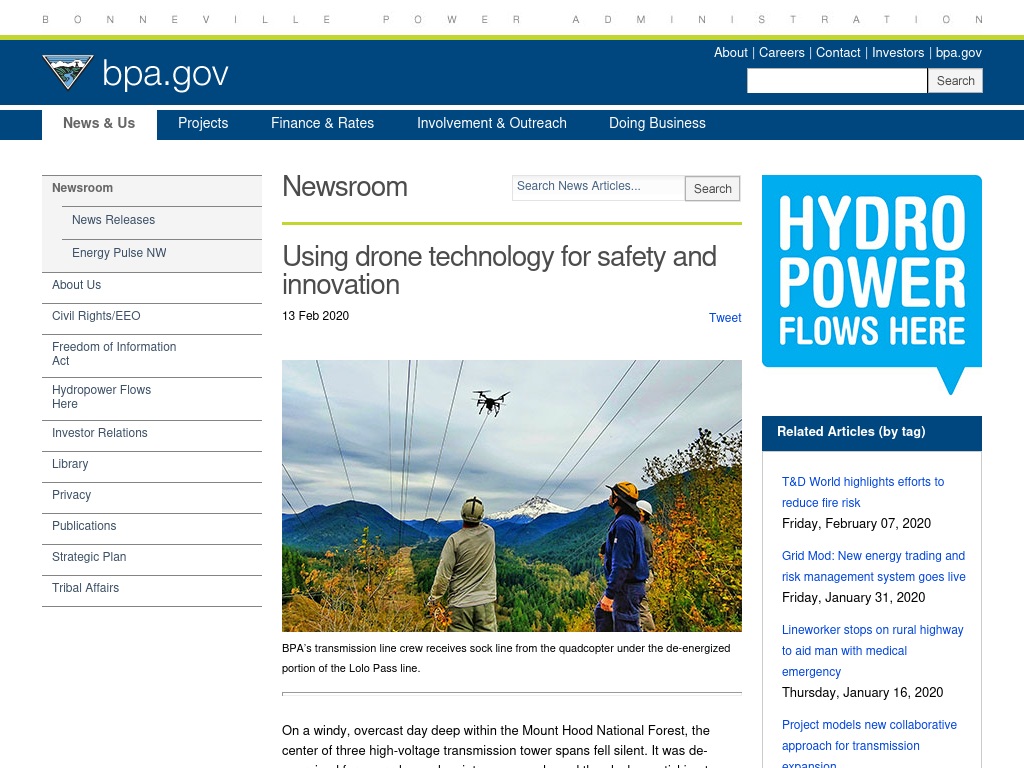Focus the Search News Articles field
The width and height of the screenshot is (1024, 768).
(598, 187)
